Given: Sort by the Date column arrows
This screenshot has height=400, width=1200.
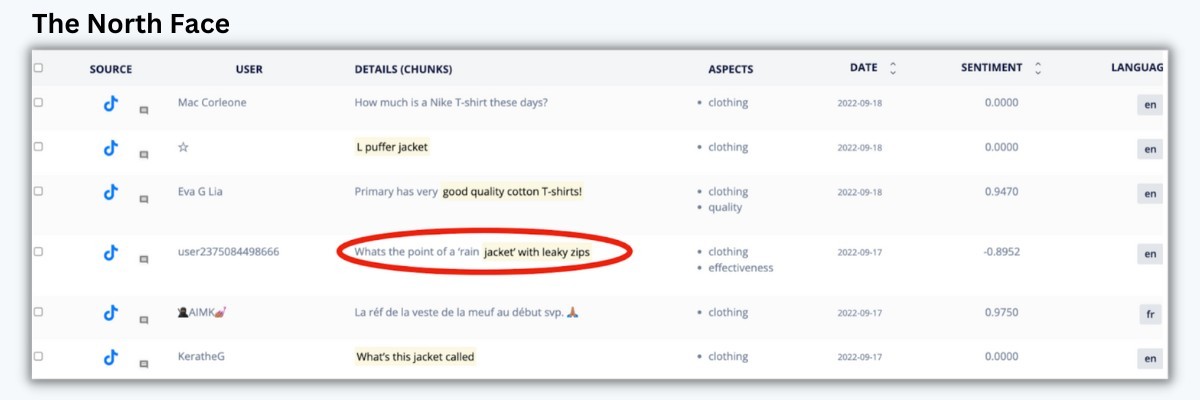Looking at the screenshot, I should click(x=893, y=68).
